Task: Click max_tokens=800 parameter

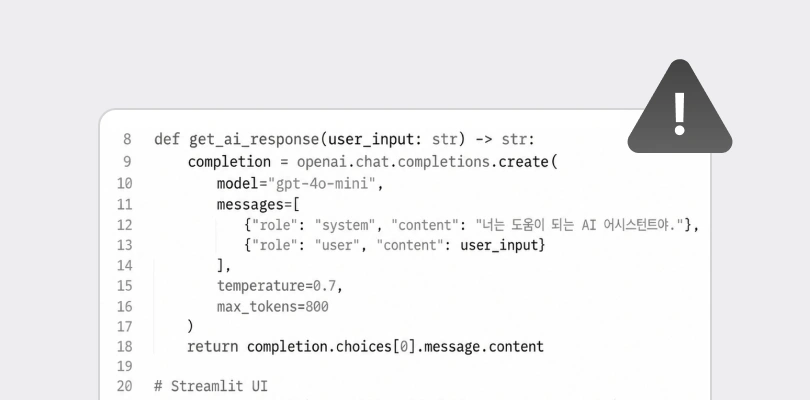Action: (x=272, y=307)
